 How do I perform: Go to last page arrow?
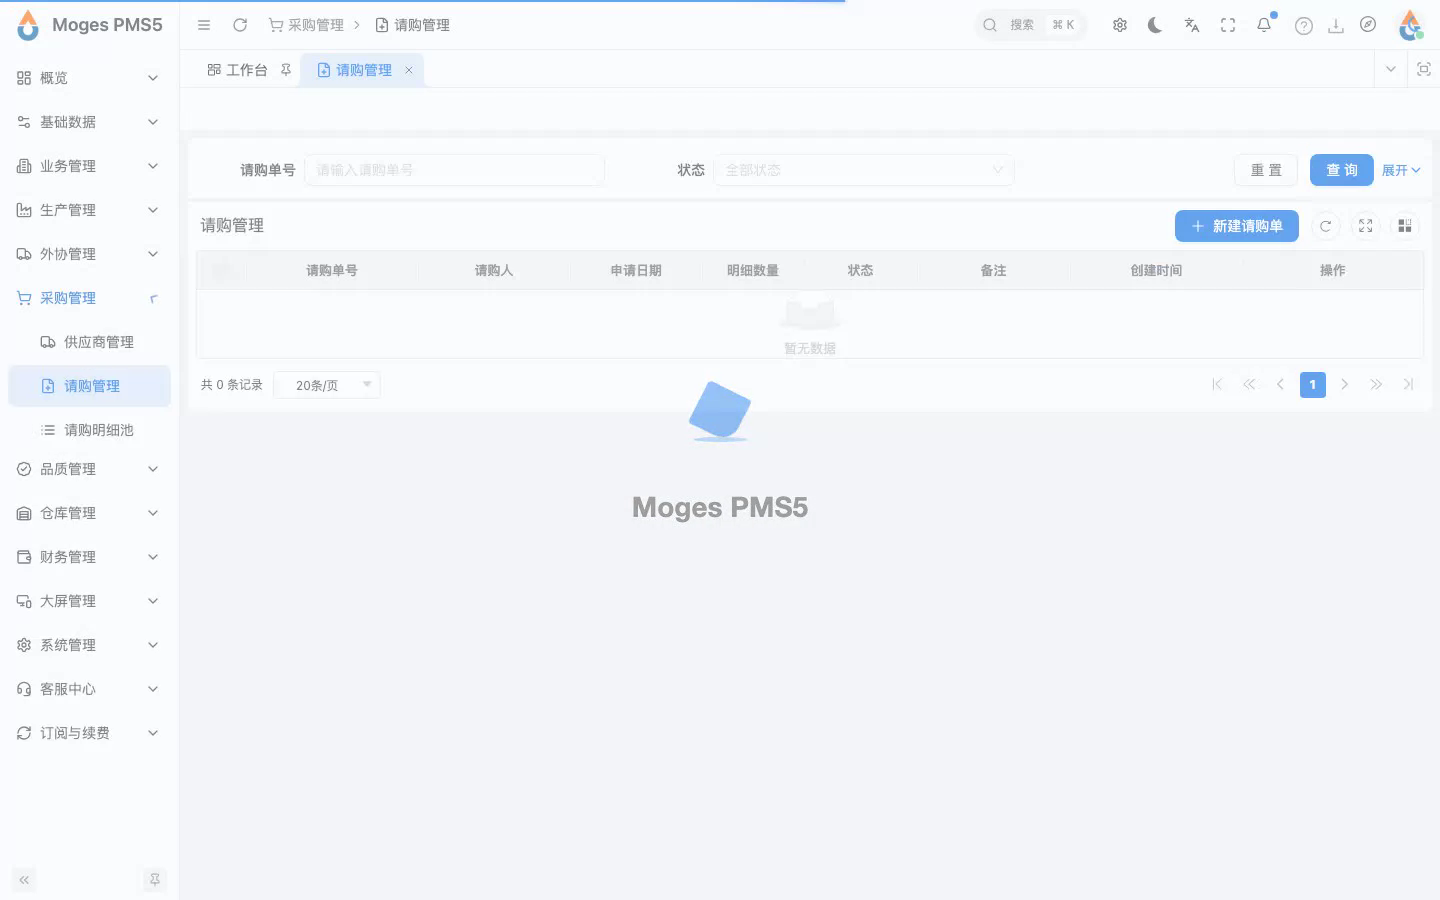[1408, 384]
